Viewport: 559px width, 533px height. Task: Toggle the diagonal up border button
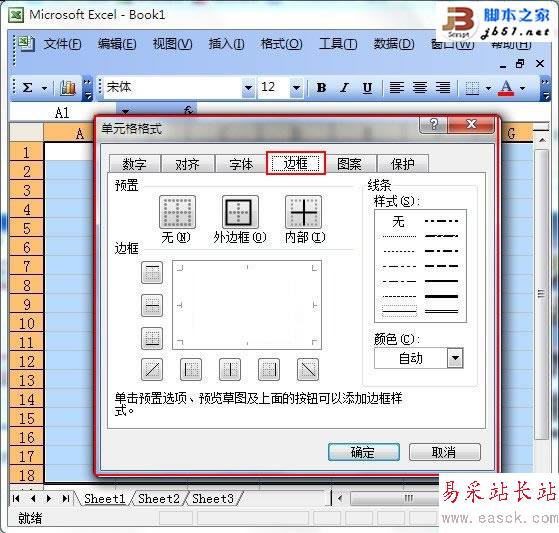[152, 369]
